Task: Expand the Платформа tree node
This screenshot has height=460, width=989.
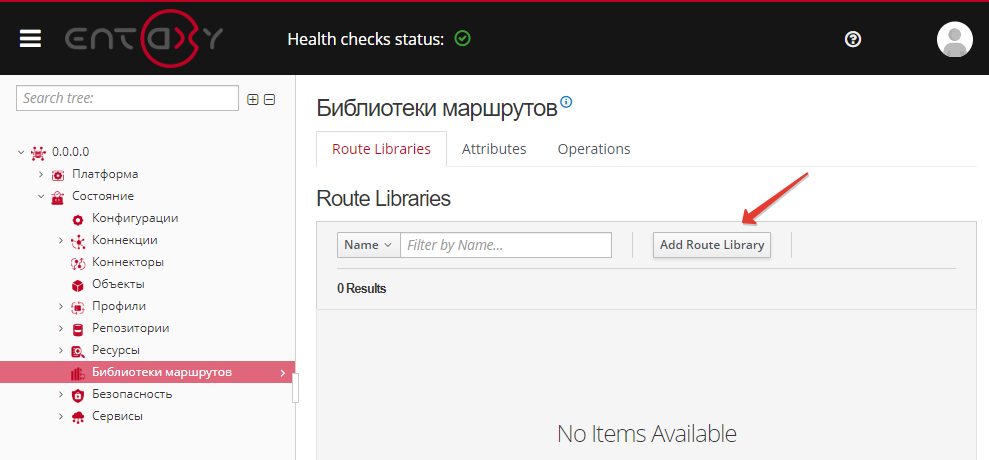Action: (41, 174)
